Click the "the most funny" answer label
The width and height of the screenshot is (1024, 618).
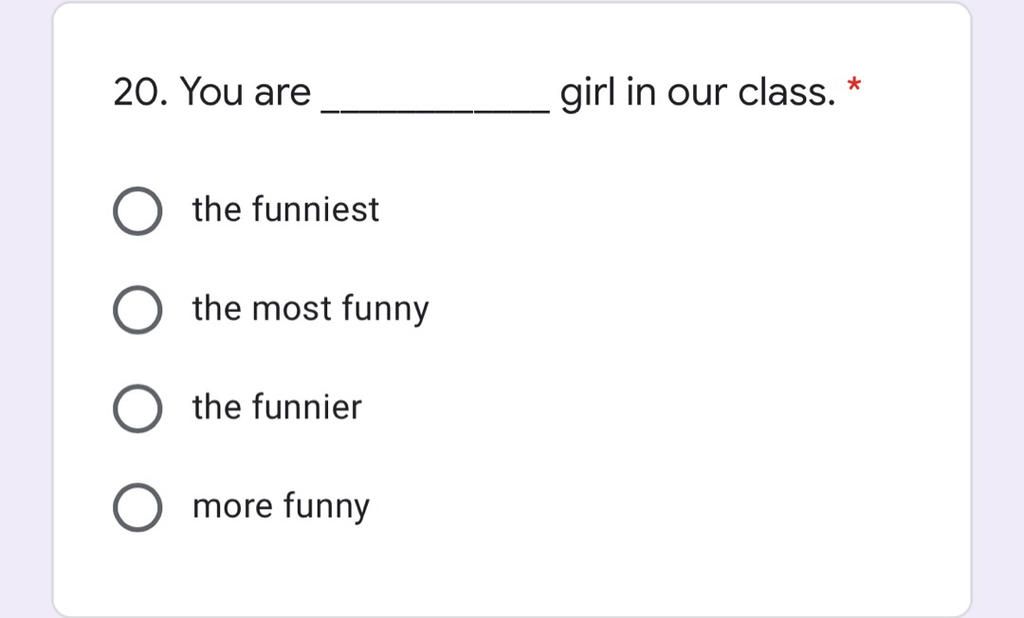[x=310, y=310]
